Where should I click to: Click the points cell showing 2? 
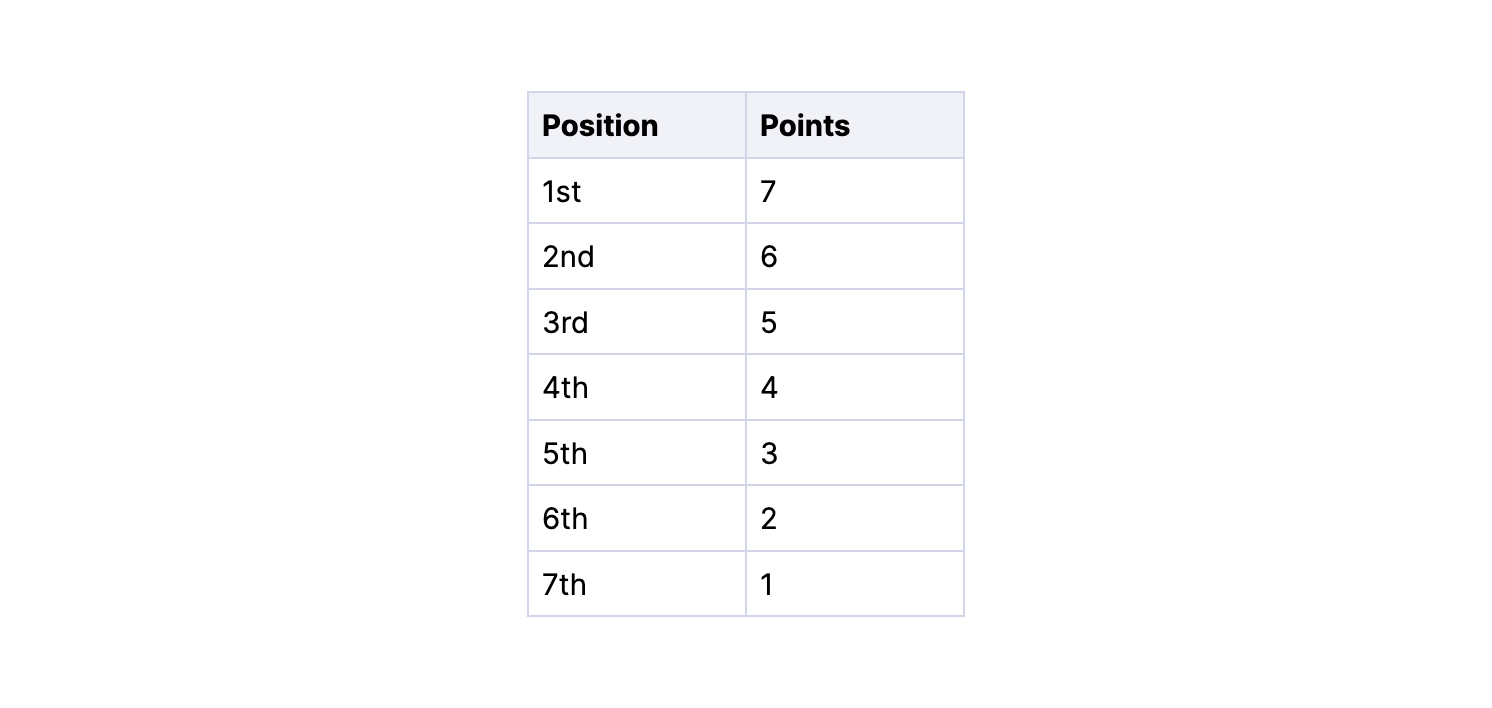tap(855, 518)
